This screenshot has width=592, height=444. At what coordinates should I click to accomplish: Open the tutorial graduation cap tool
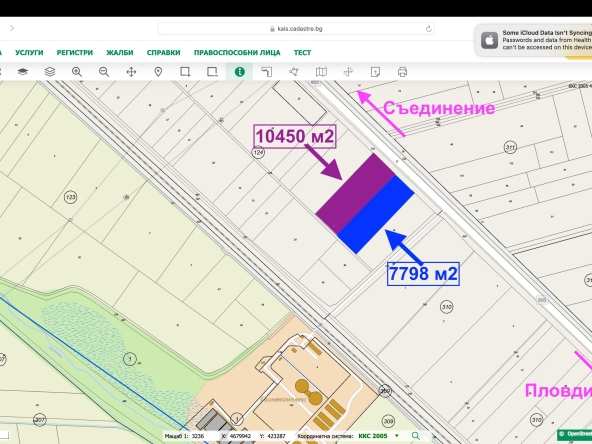pos(23,72)
